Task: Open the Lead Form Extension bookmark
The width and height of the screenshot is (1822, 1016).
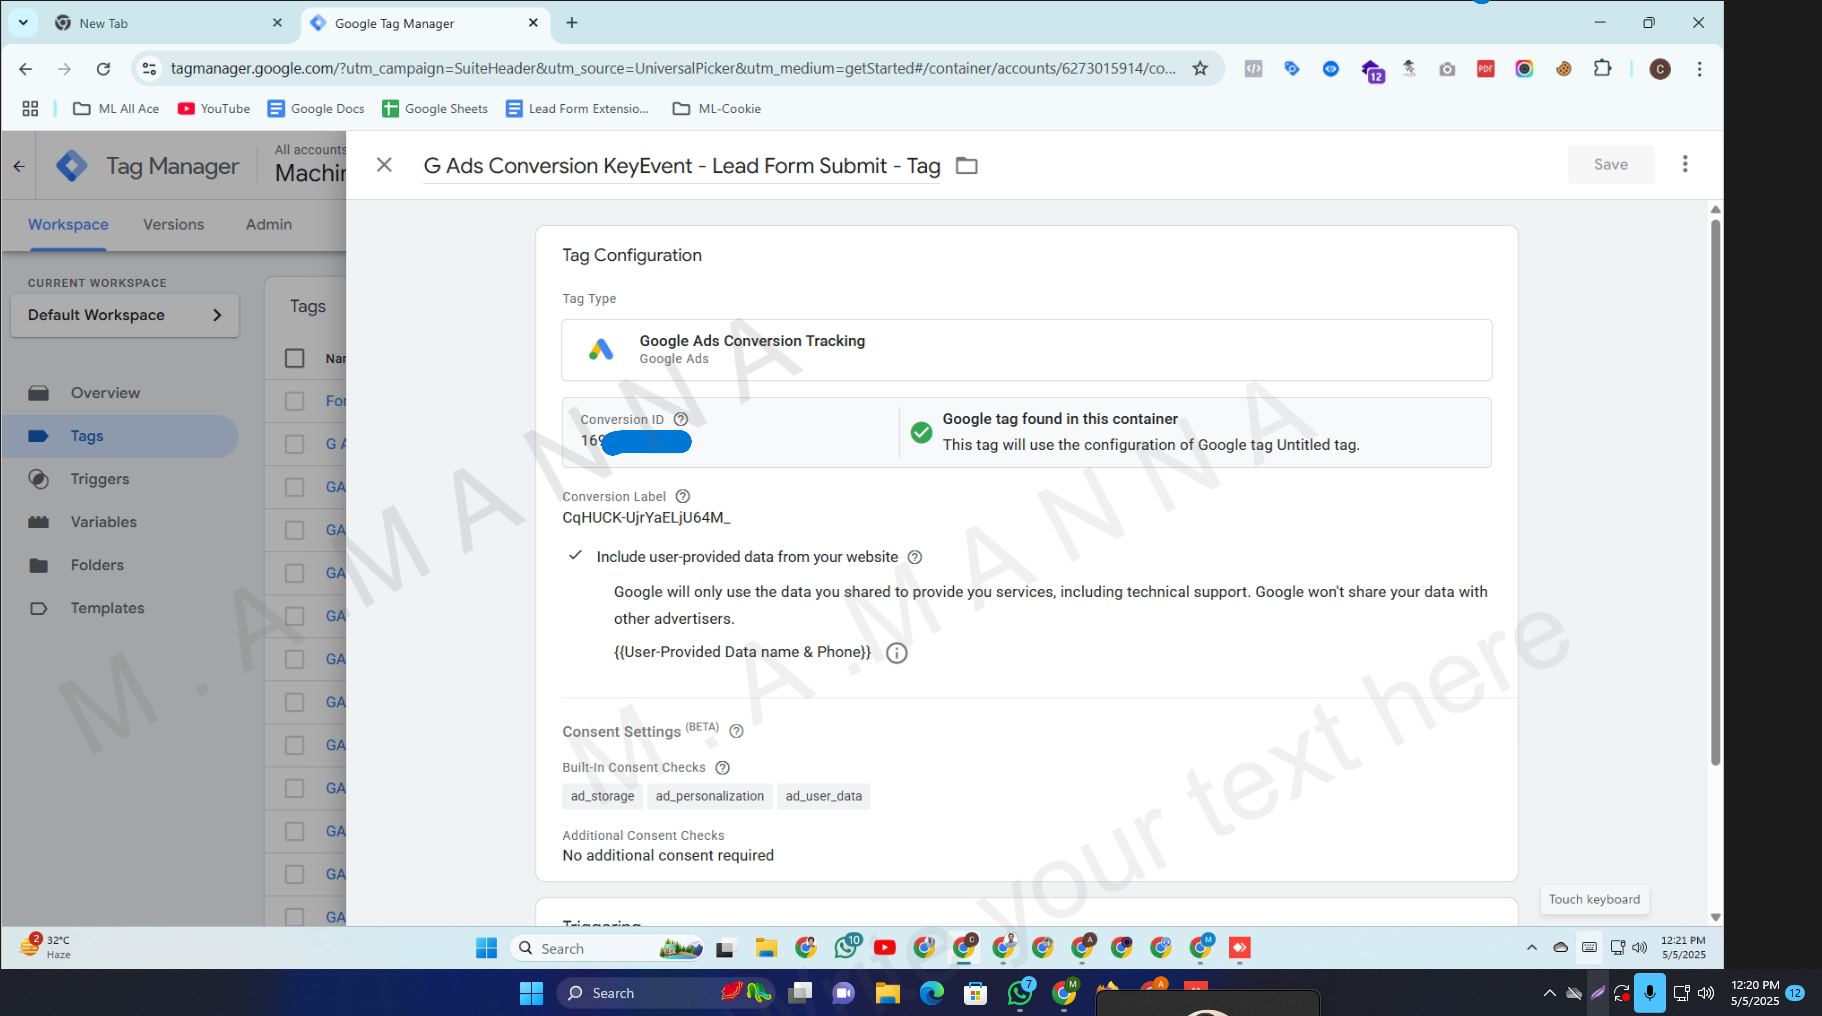Action: (578, 109)
